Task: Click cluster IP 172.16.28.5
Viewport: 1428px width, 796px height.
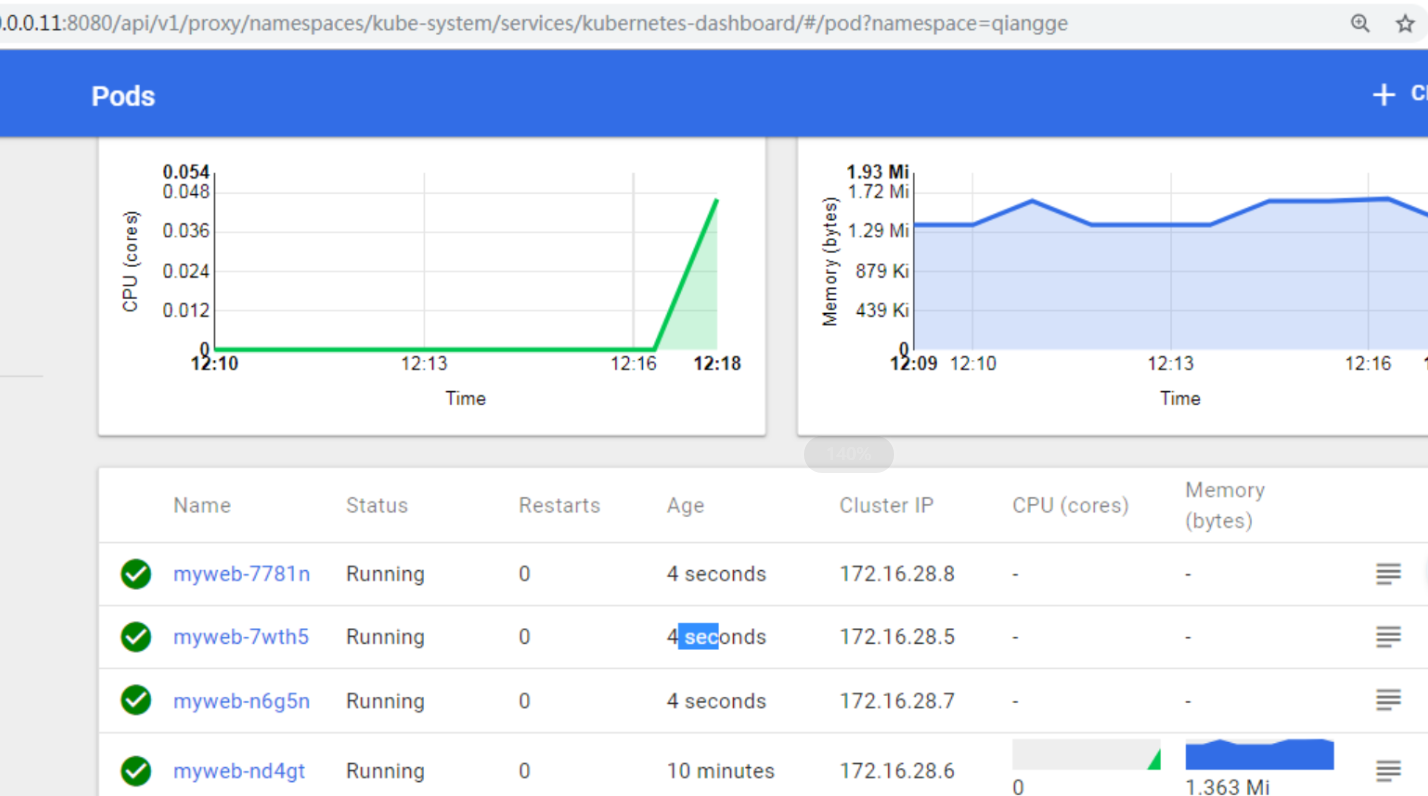Action: [897, 637]
